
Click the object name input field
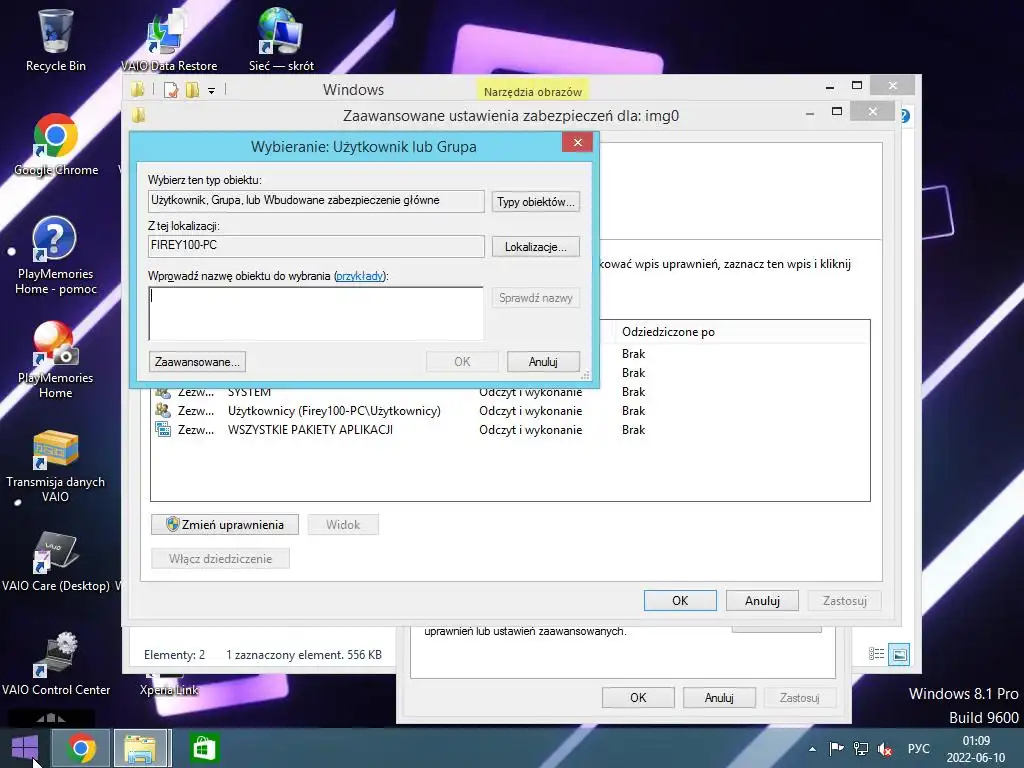coord(316,313)
